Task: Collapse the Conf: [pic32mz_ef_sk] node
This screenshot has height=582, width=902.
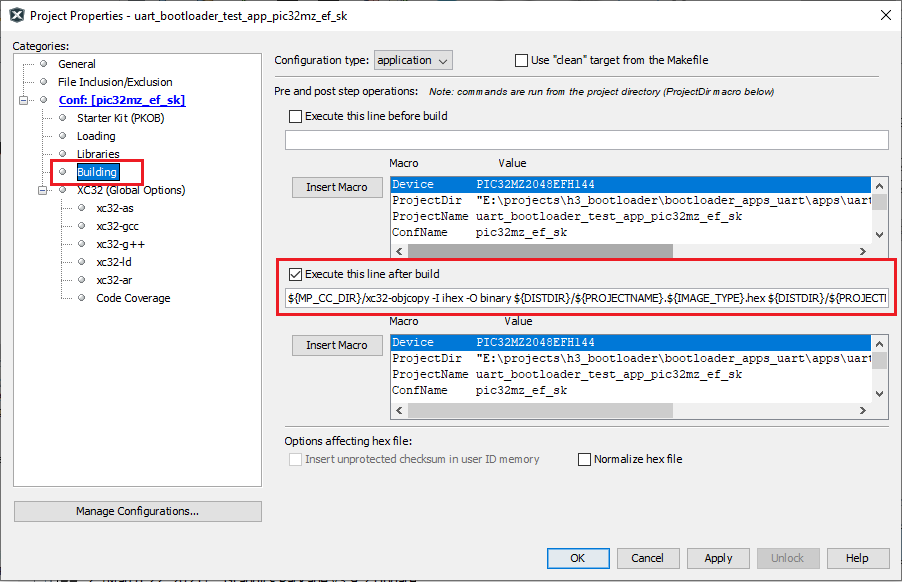Action: (x=23, y=99)
